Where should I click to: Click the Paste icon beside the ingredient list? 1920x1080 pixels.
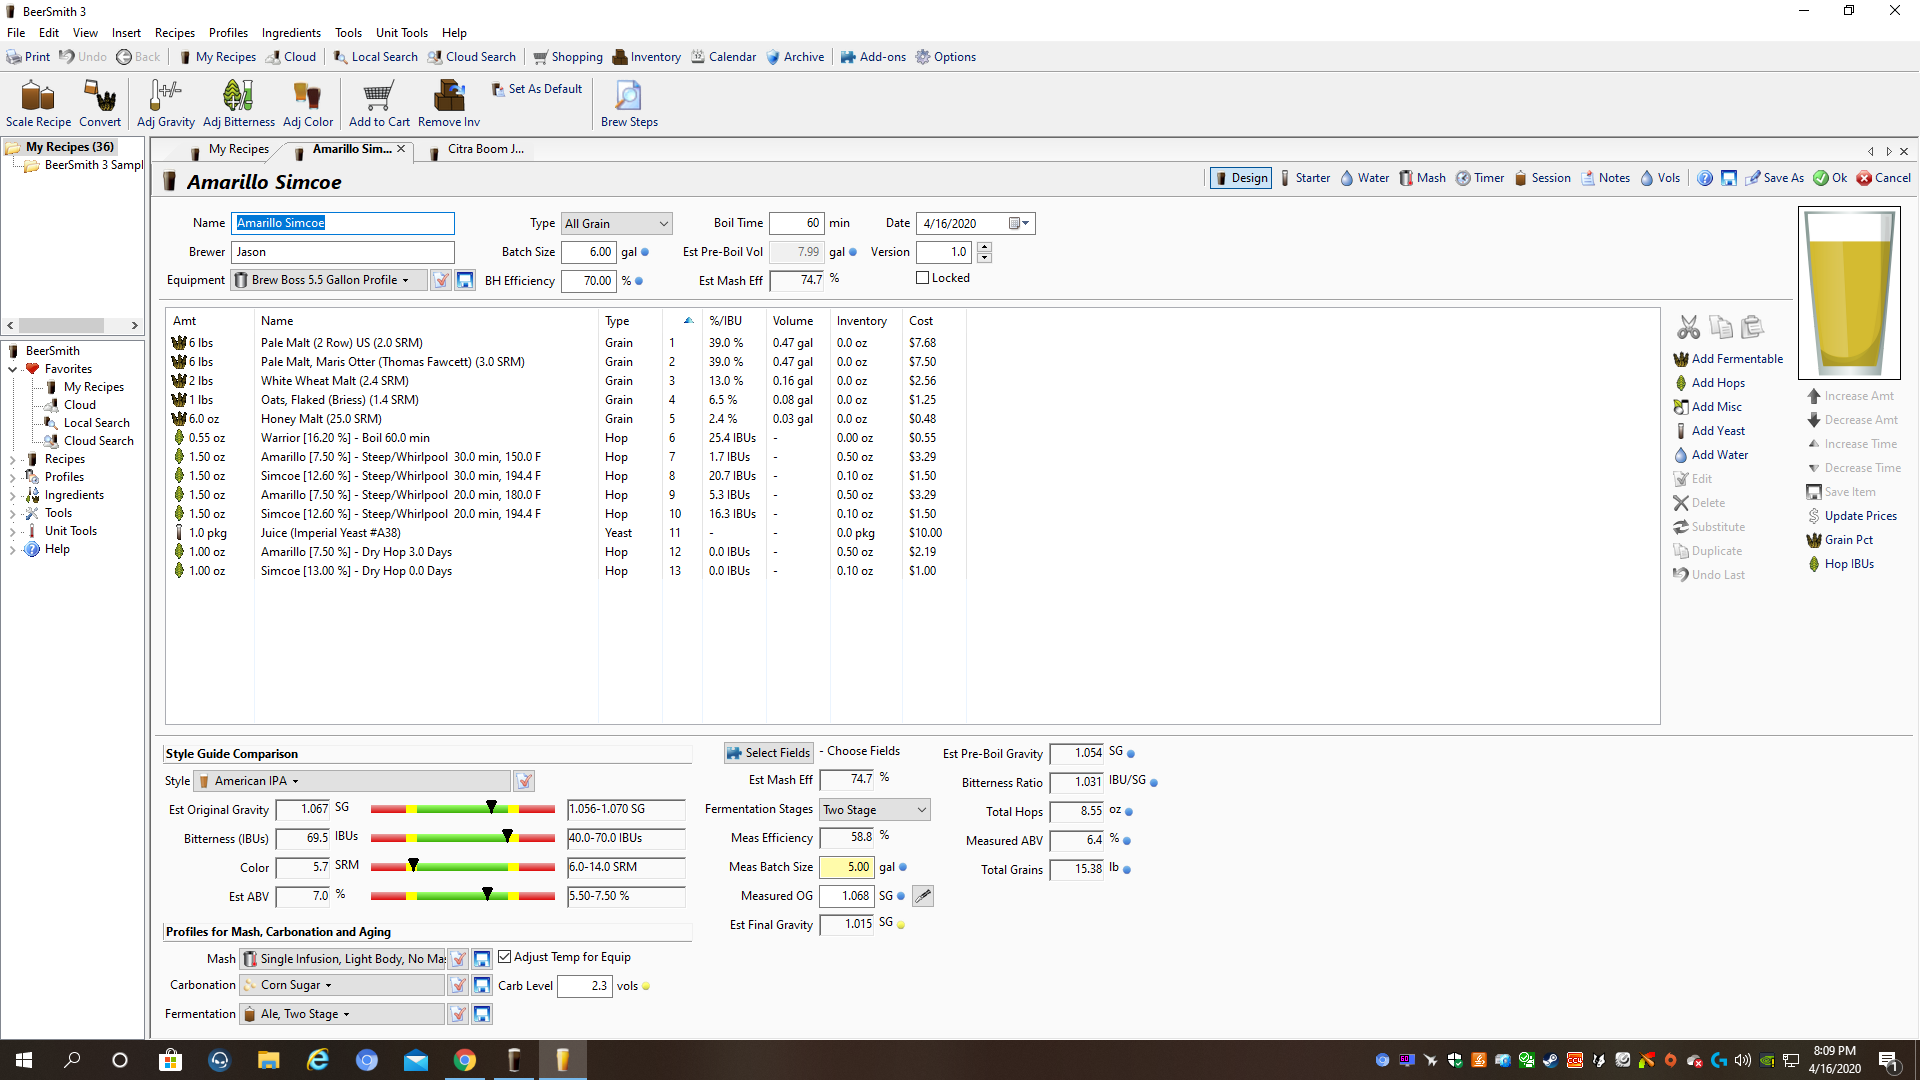1752,327
